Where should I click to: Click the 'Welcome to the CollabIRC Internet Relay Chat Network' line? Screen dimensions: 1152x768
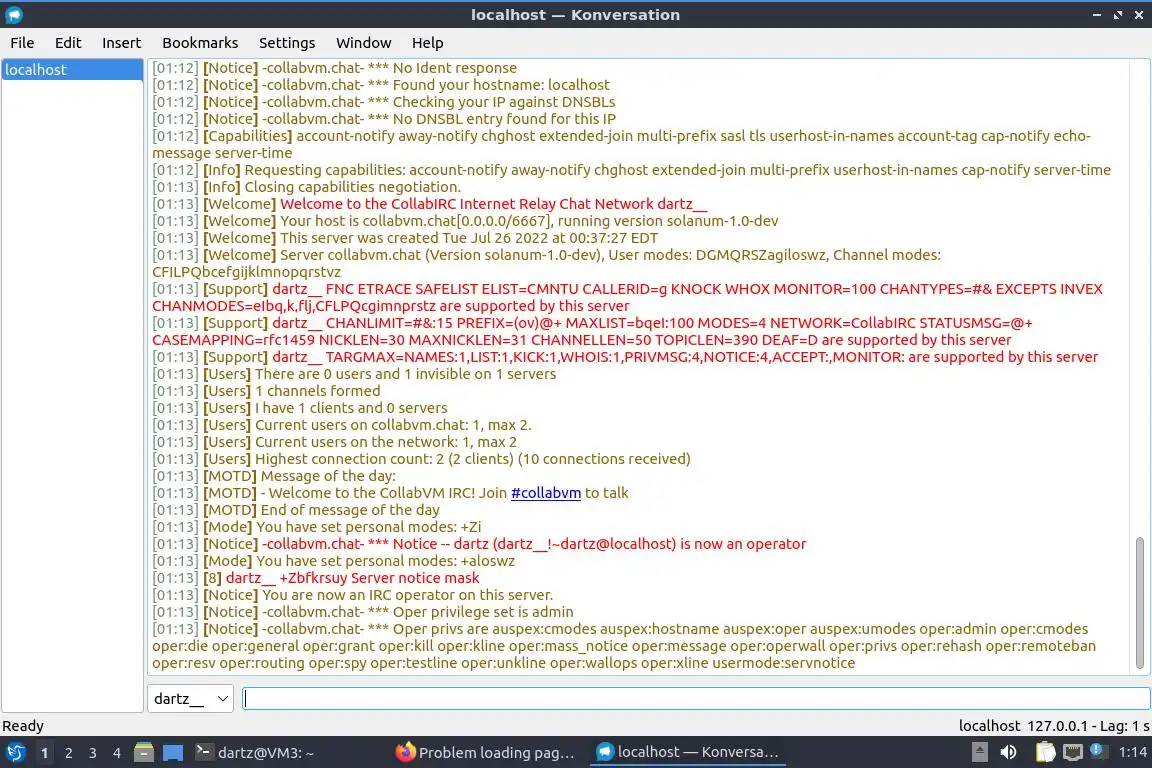430,204
